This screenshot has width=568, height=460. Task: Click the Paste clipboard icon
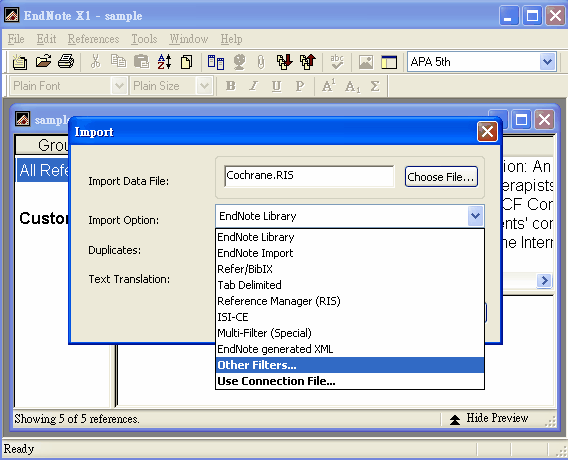point(141,62)
